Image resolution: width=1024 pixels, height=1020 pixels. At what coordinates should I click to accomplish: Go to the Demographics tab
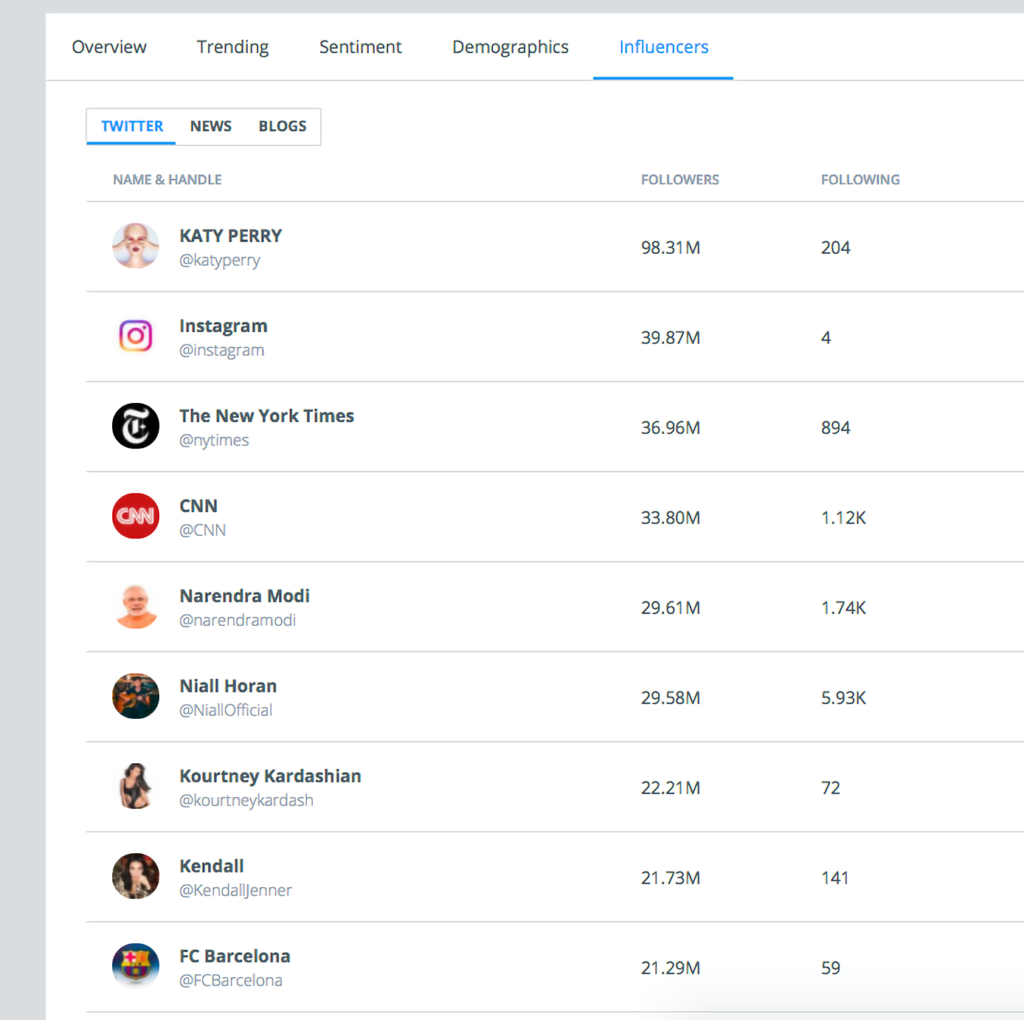tap(510, 47)
